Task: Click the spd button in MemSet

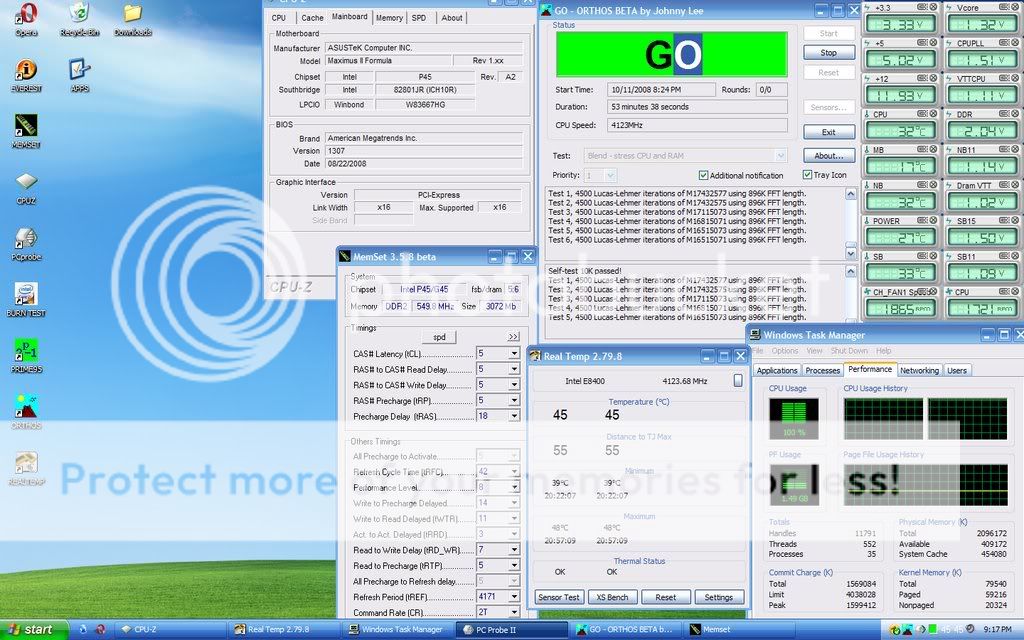Action: coord(439,337)
